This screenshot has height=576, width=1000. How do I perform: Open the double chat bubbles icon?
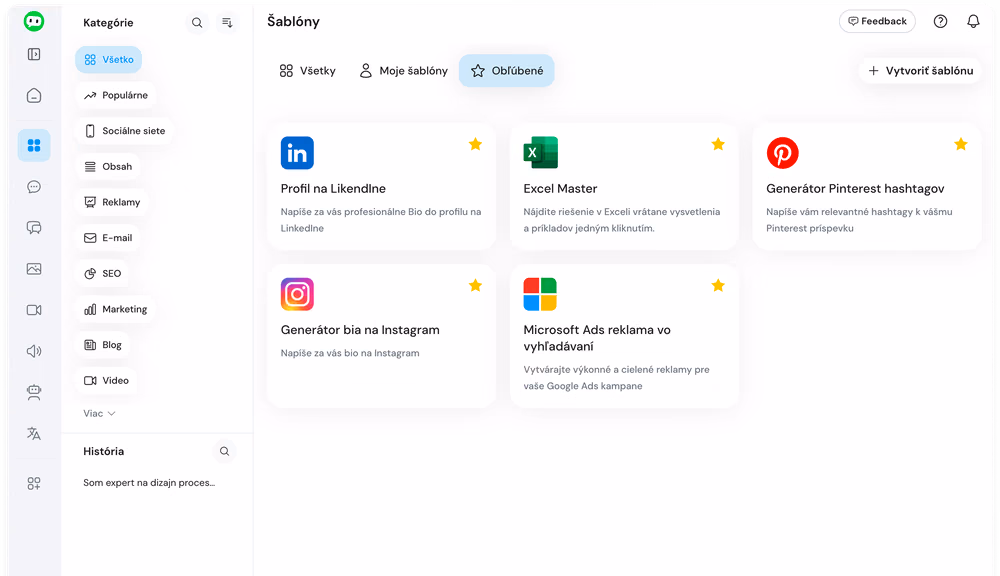point(34,228)
